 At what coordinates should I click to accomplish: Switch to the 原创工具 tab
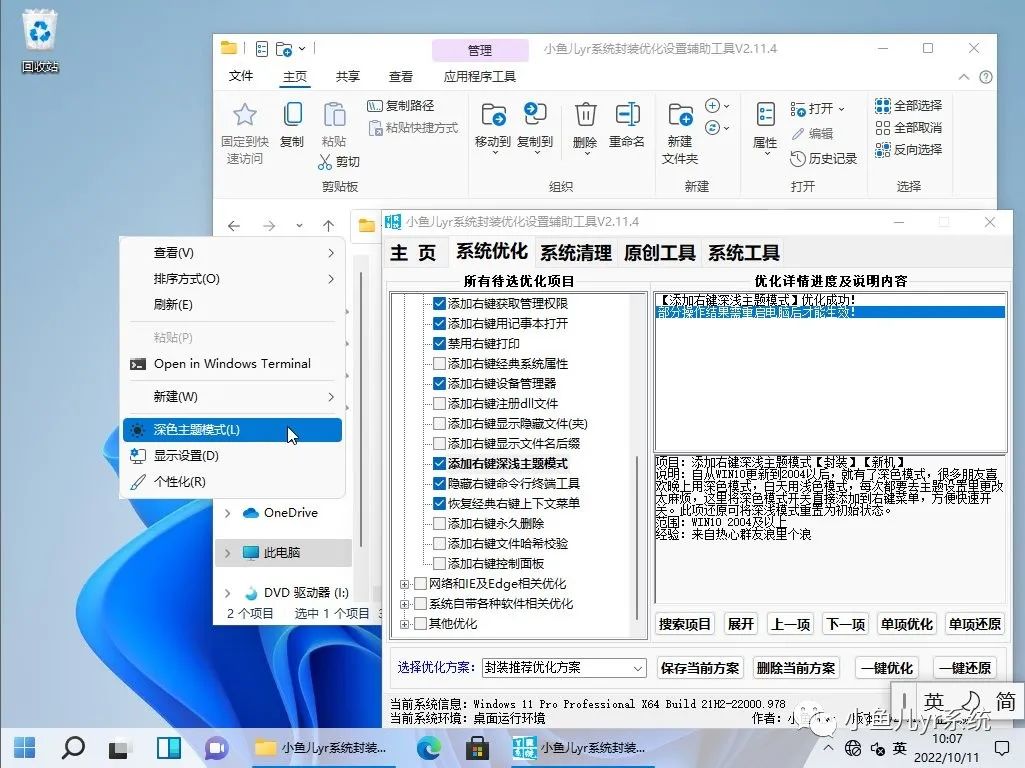click(x=660, y=253)
